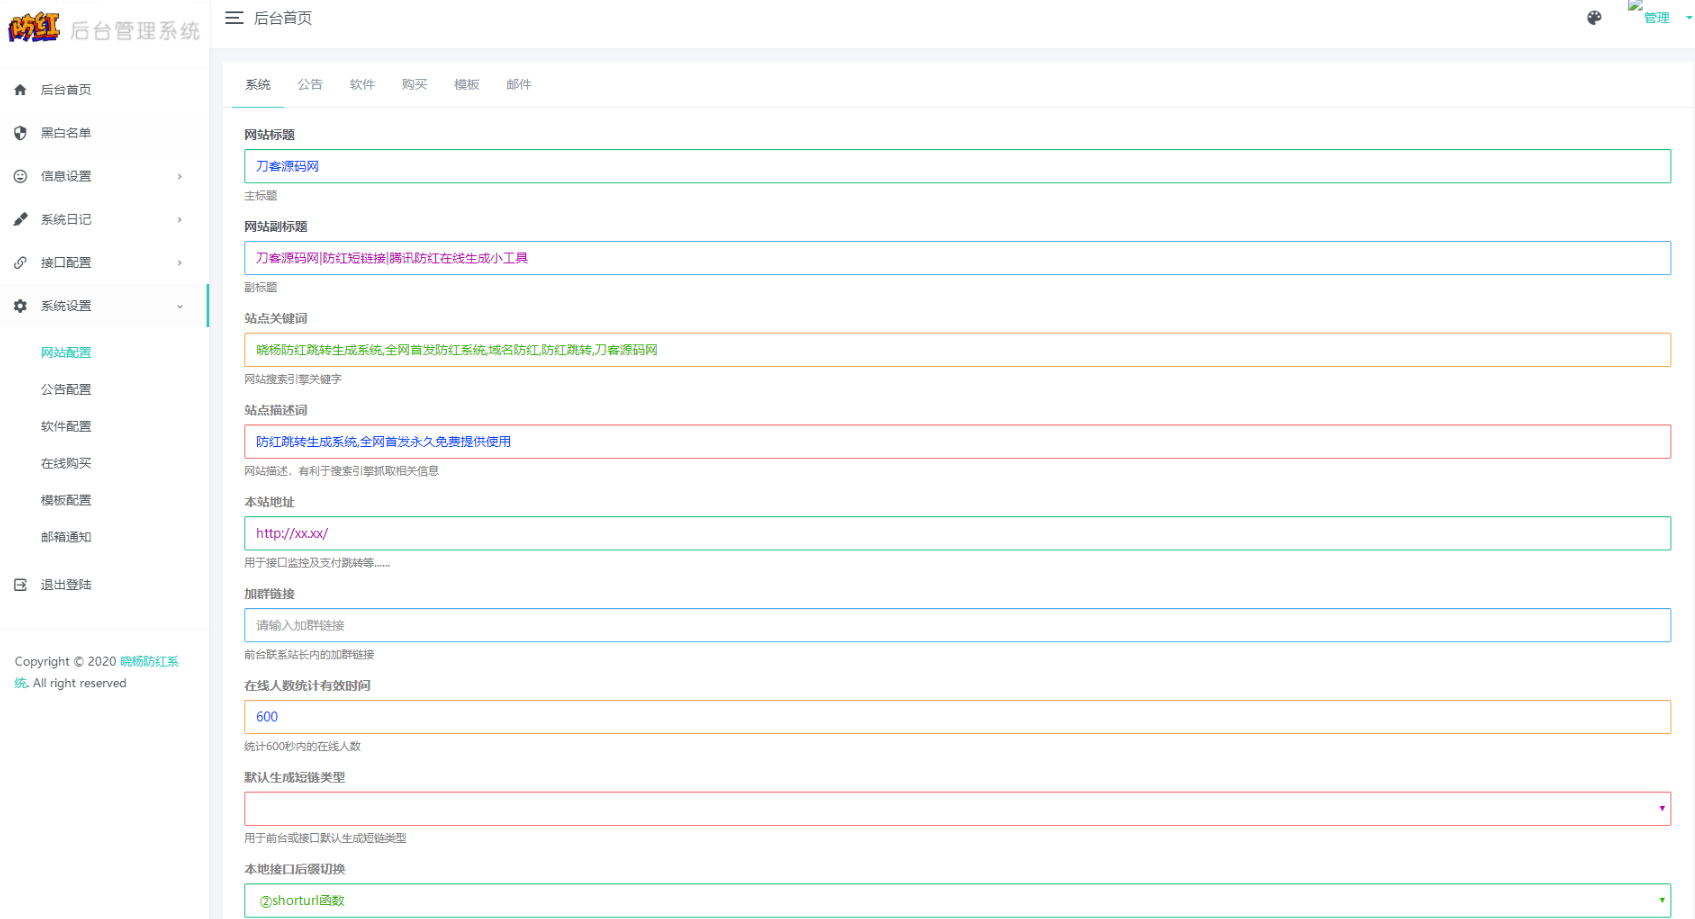Click the 本站地址 input field
The image size is (1695, 919).
[957, 533]
